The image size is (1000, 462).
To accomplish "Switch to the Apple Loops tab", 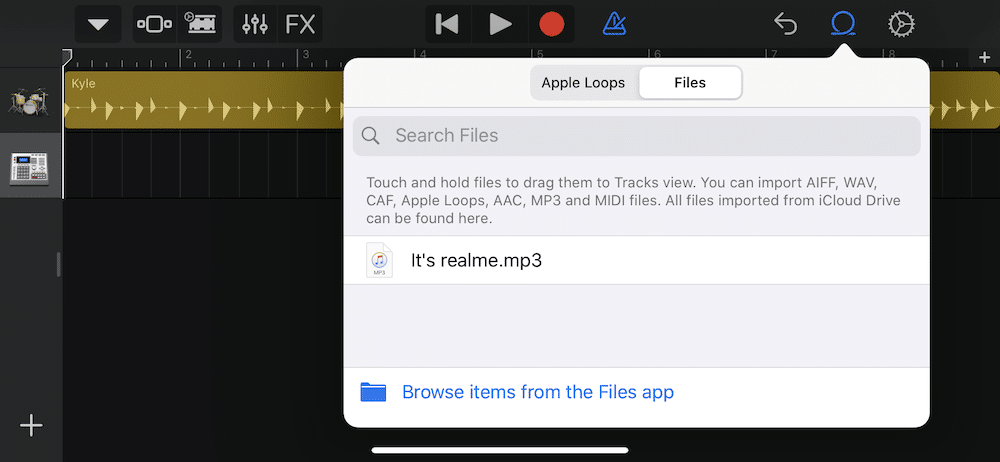I will pyautogui.click(x=583, y=83).
